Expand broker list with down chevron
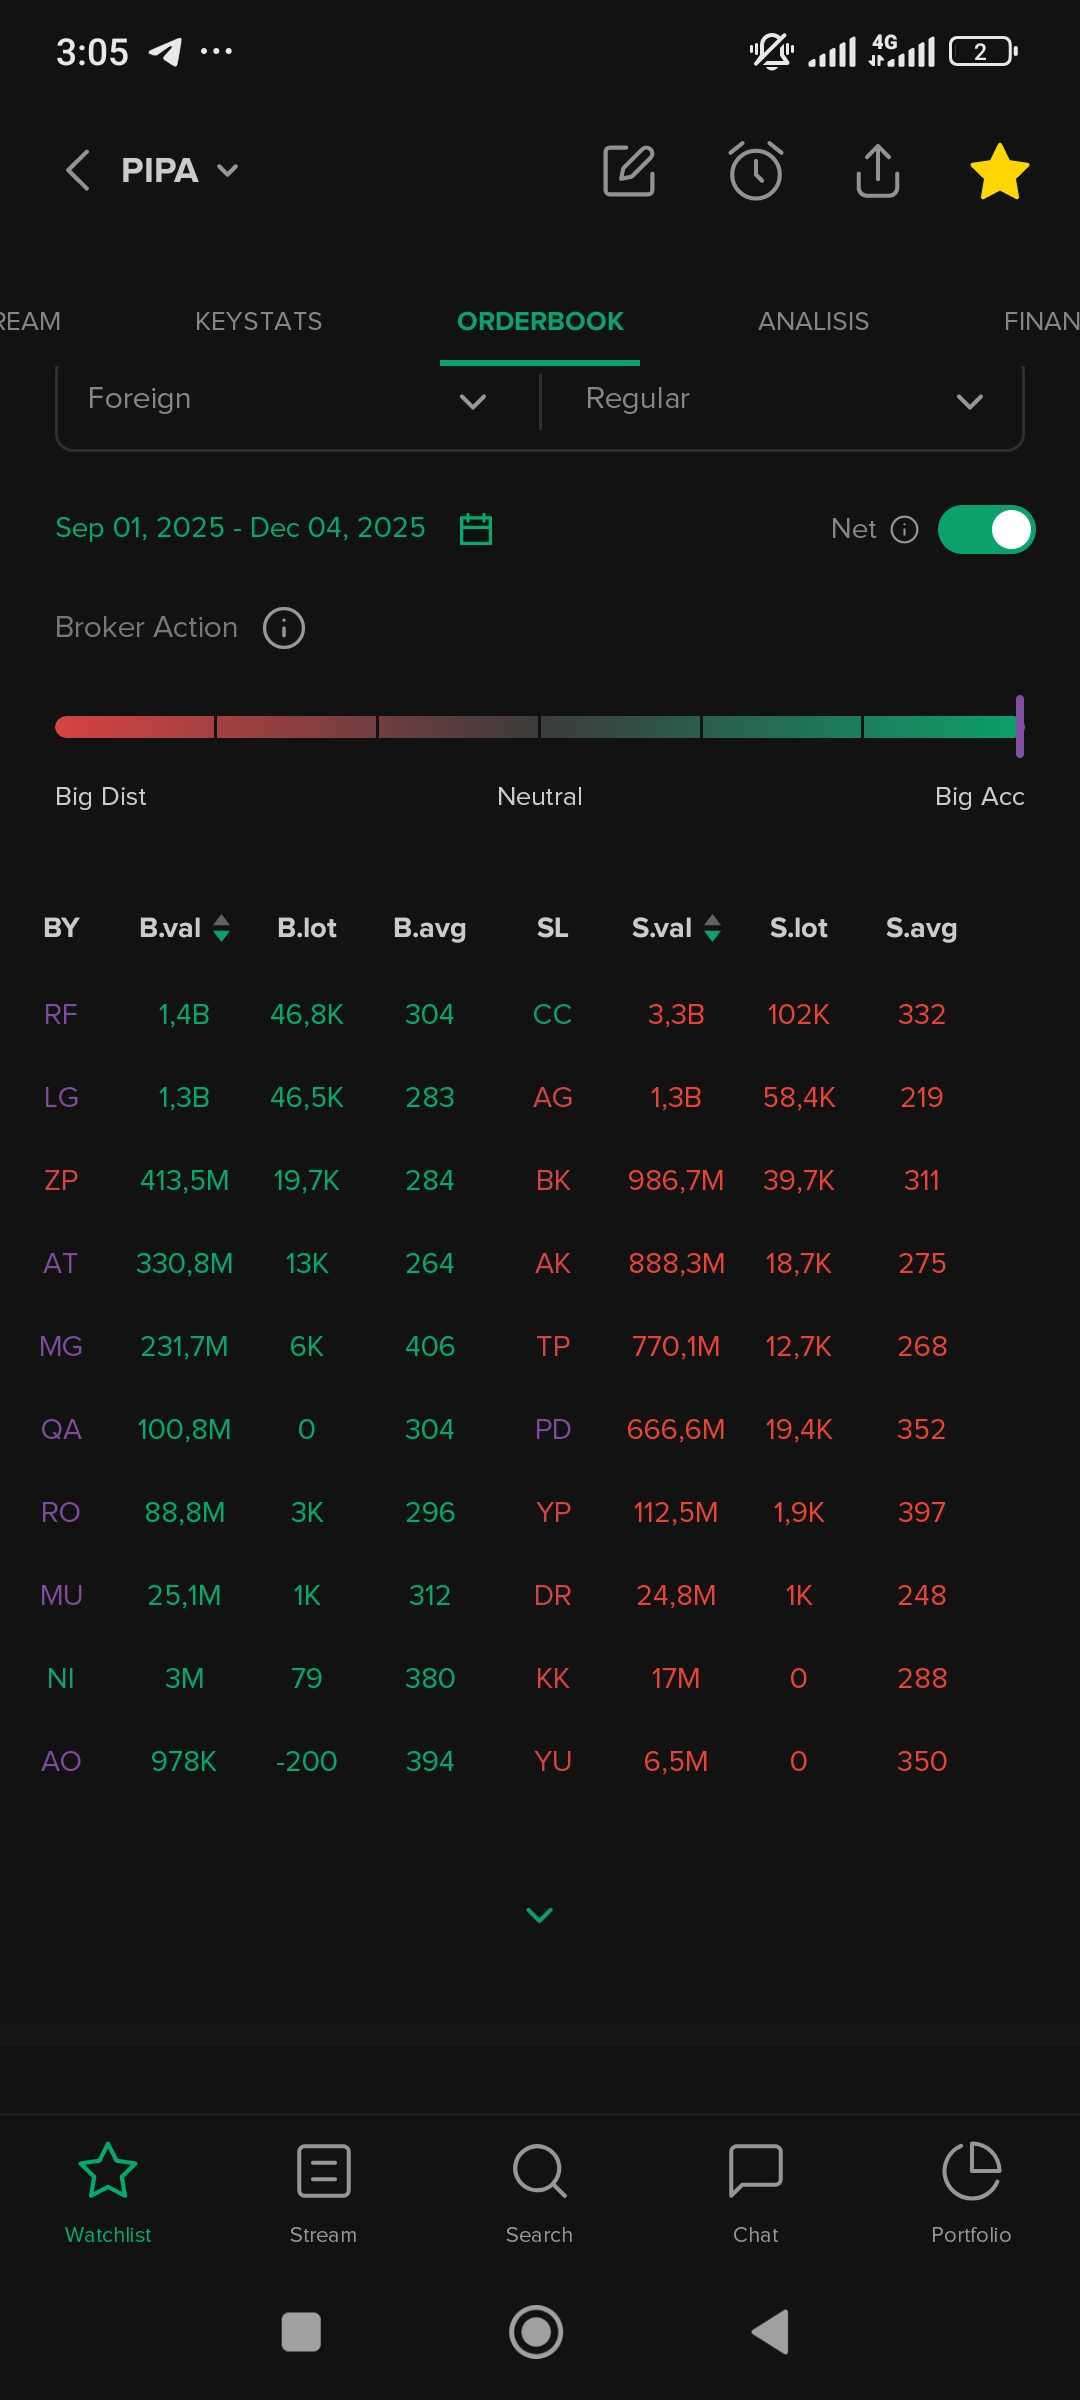This screenshot has width=1080, height=2400. [539, 1915]
